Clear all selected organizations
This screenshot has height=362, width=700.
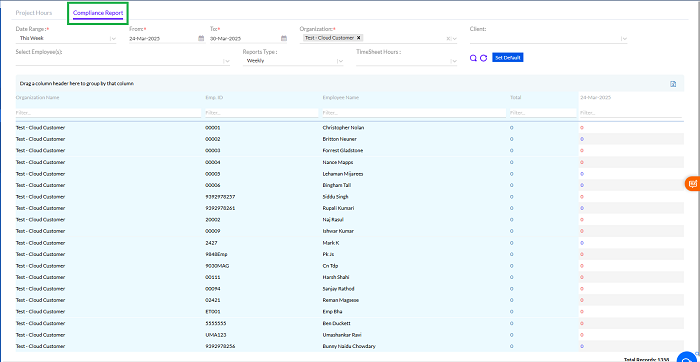[448, 38]
